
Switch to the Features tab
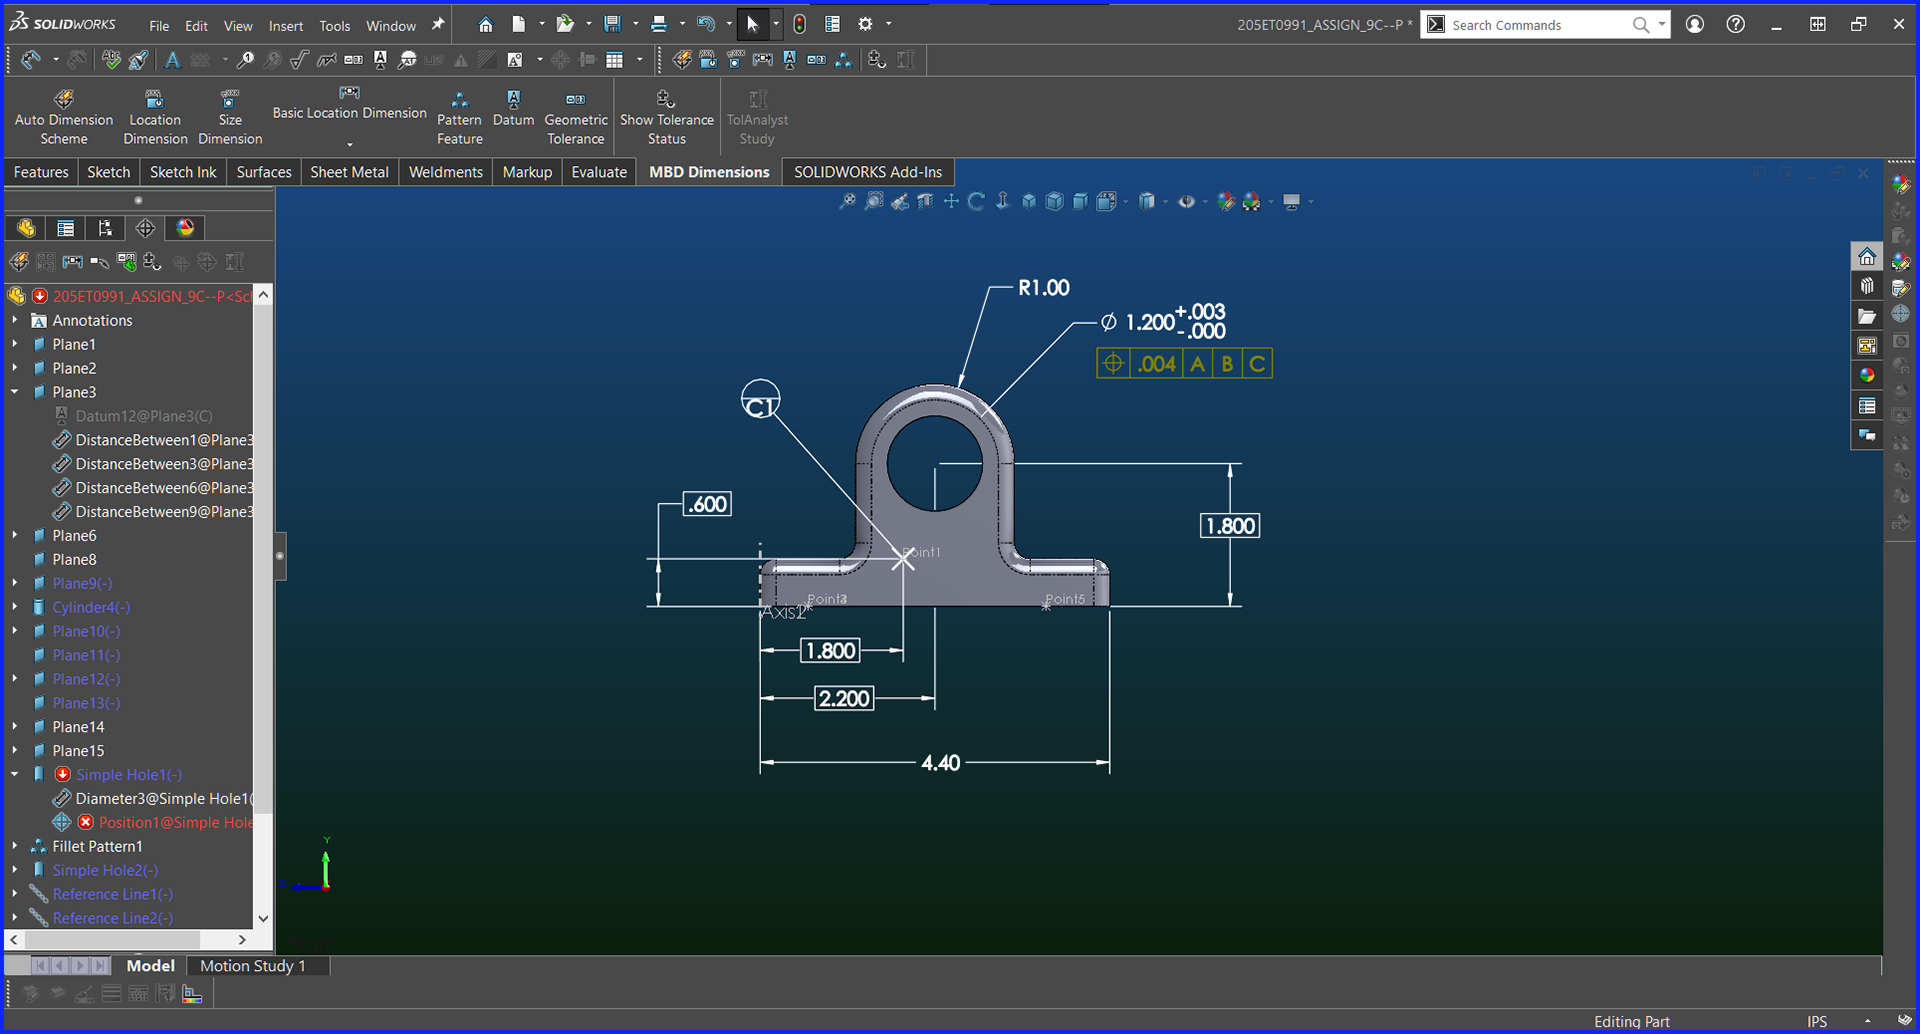41,172
